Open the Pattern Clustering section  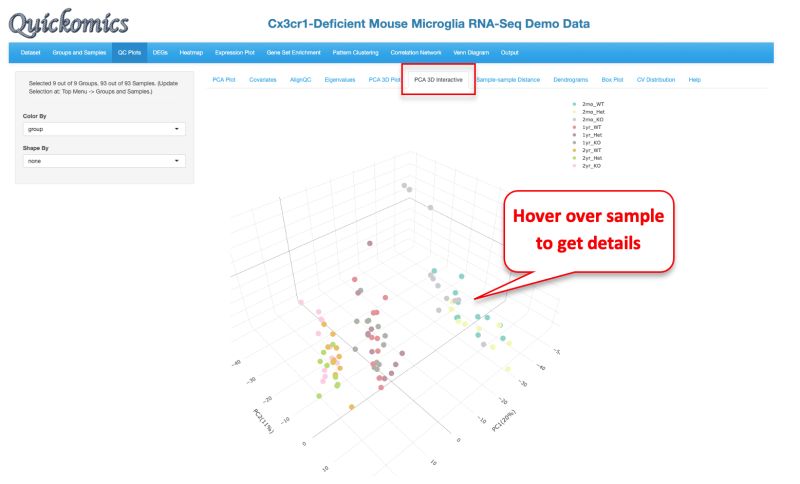(x=355, y=53)
